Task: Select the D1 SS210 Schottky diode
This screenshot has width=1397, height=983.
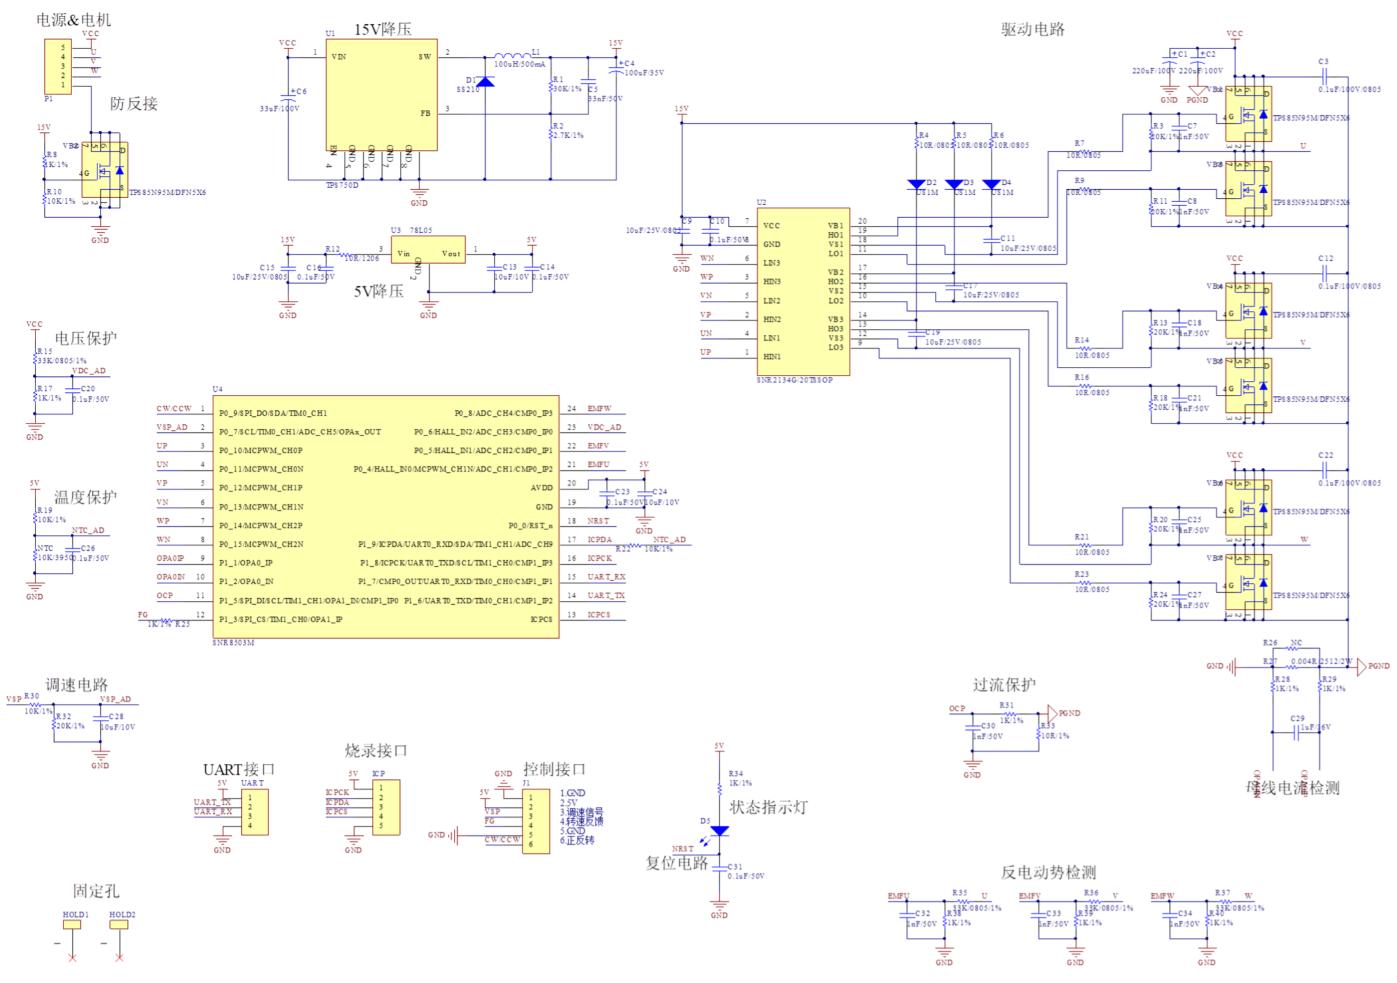Action: tap(484, 80)
